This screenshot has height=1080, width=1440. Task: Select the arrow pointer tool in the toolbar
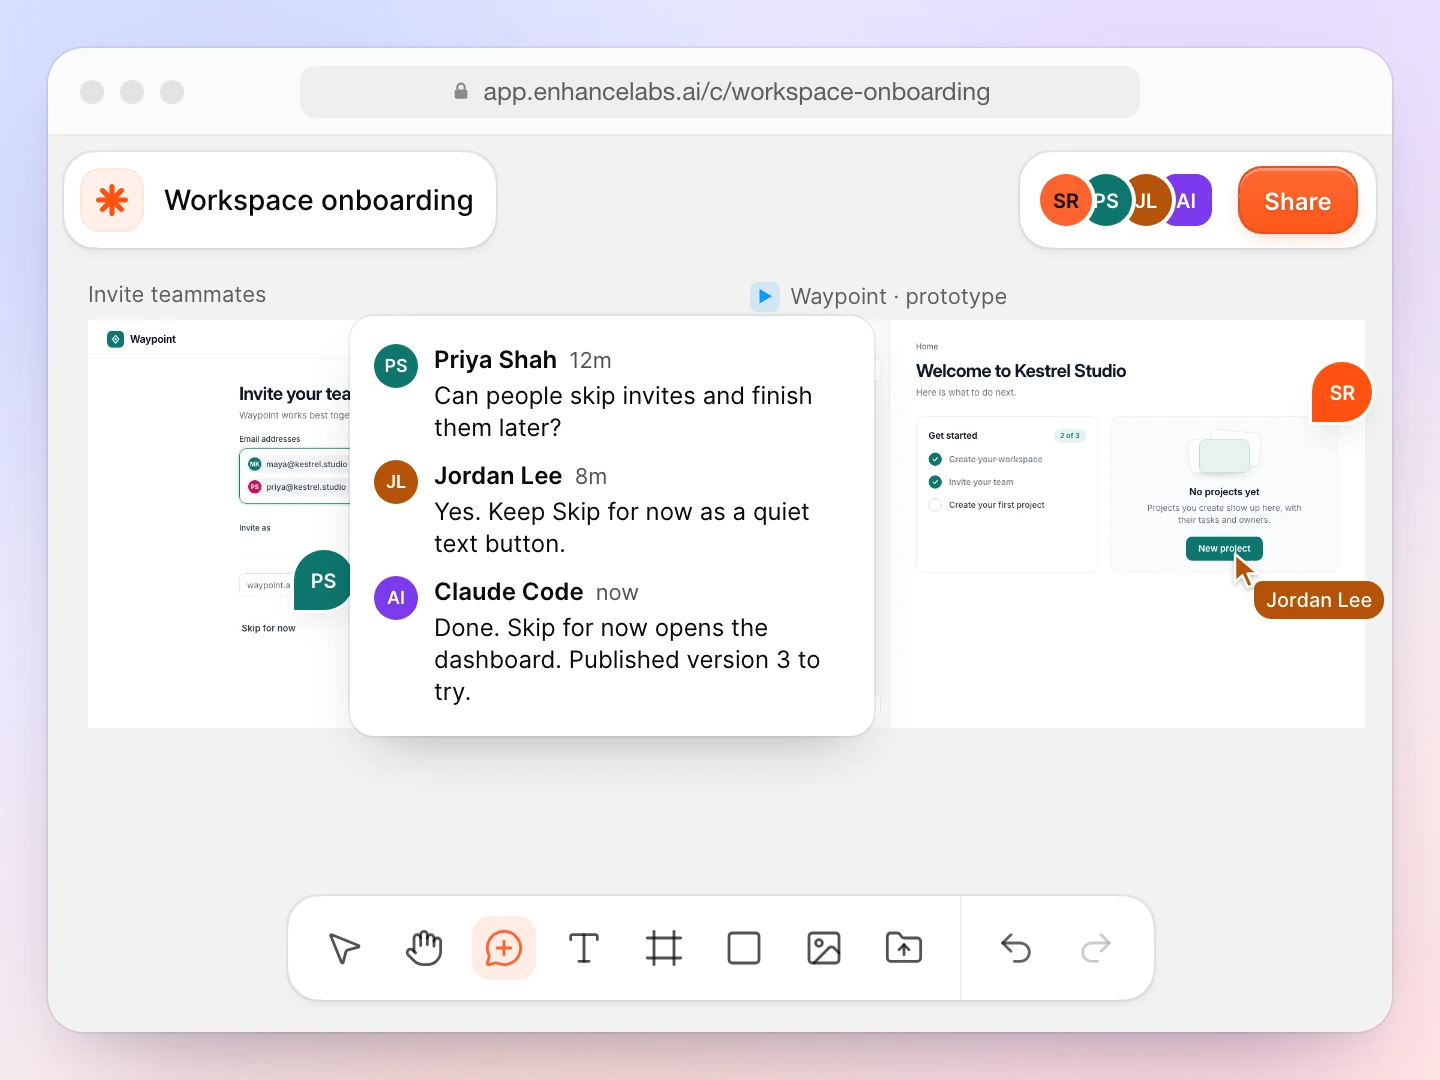pyautogui.click(x=344, y=948)
